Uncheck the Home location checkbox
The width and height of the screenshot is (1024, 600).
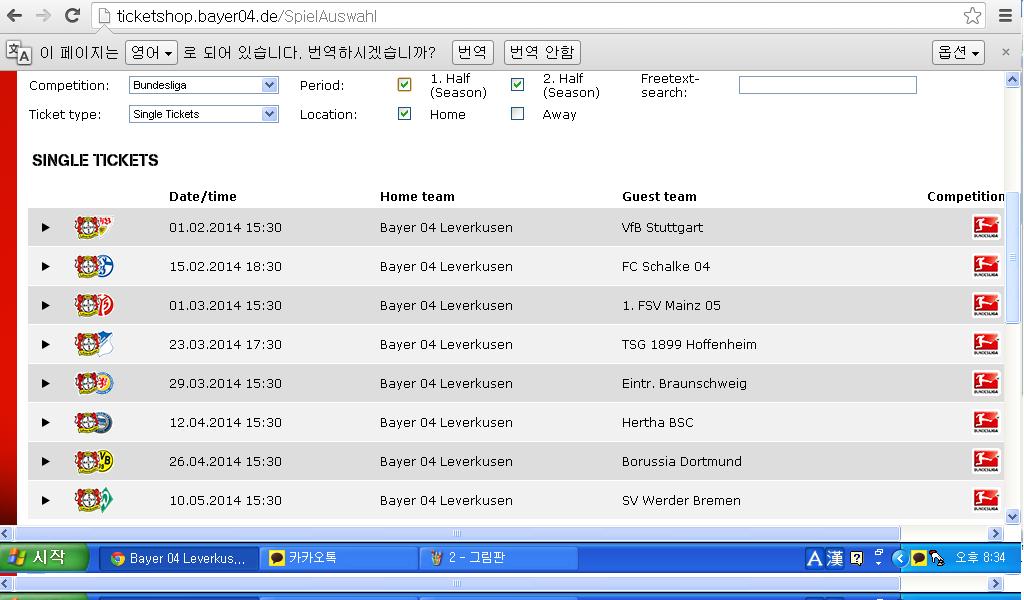point(404,114)
